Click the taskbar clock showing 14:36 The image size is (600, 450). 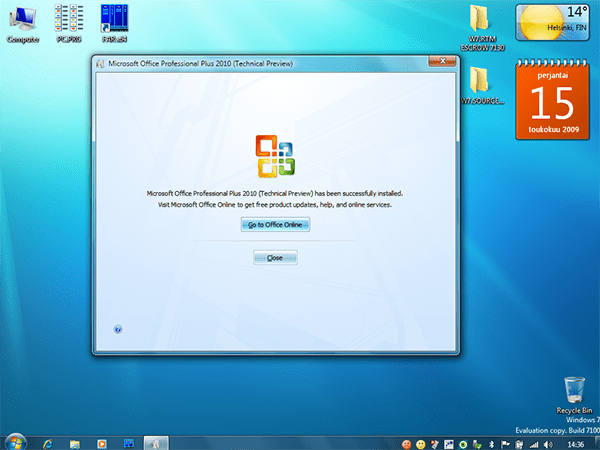[x=576, y=444]
